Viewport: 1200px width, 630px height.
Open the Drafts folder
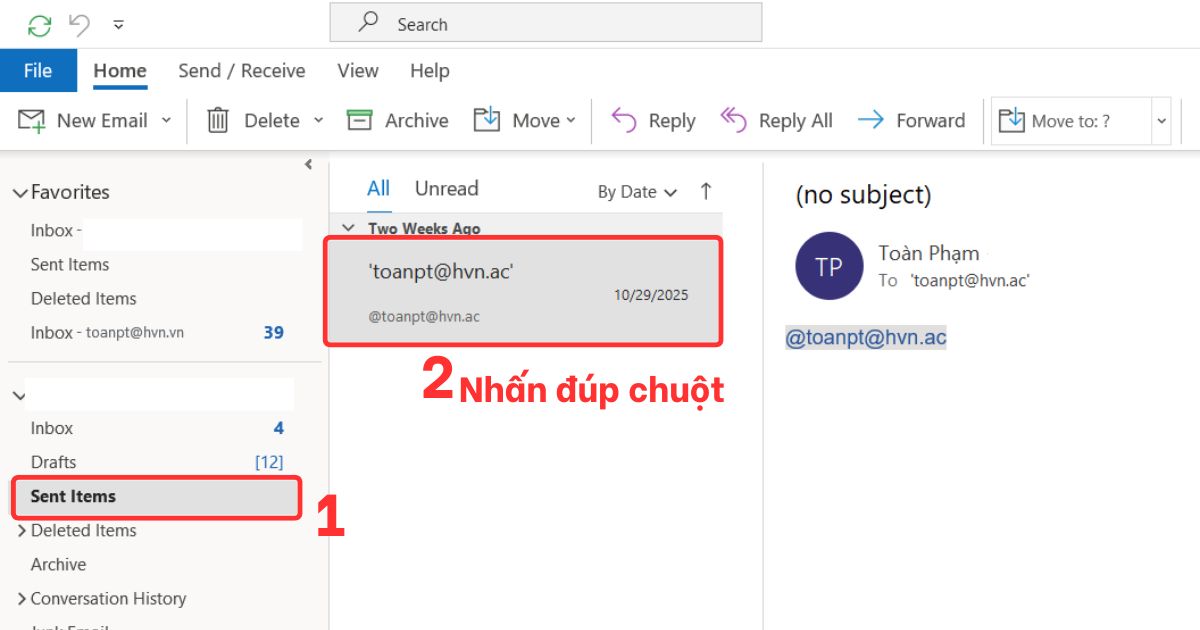pos(53,462)
